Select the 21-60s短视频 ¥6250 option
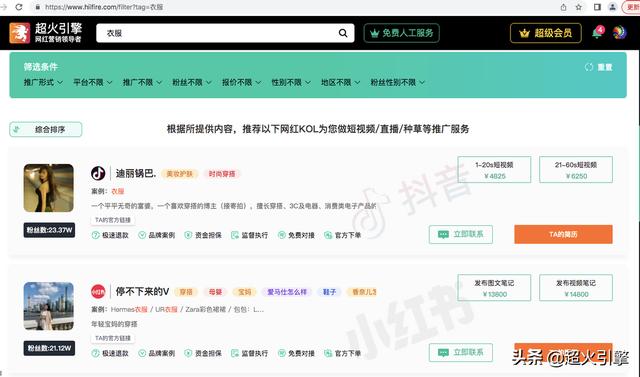The height and width of the screenshot is (377, 640). [x=576, y=170]
